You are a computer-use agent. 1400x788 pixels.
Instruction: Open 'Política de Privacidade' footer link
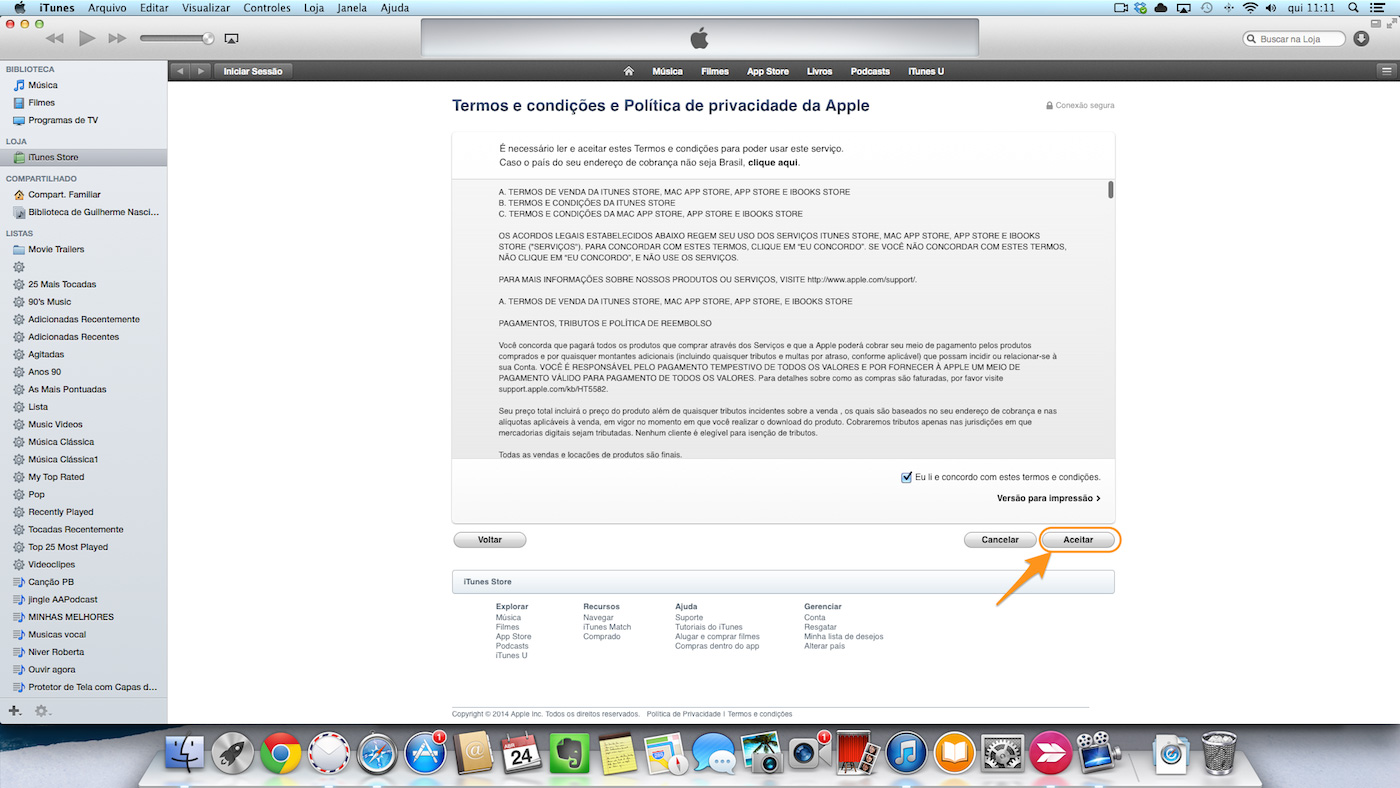[x=684, y=714]
